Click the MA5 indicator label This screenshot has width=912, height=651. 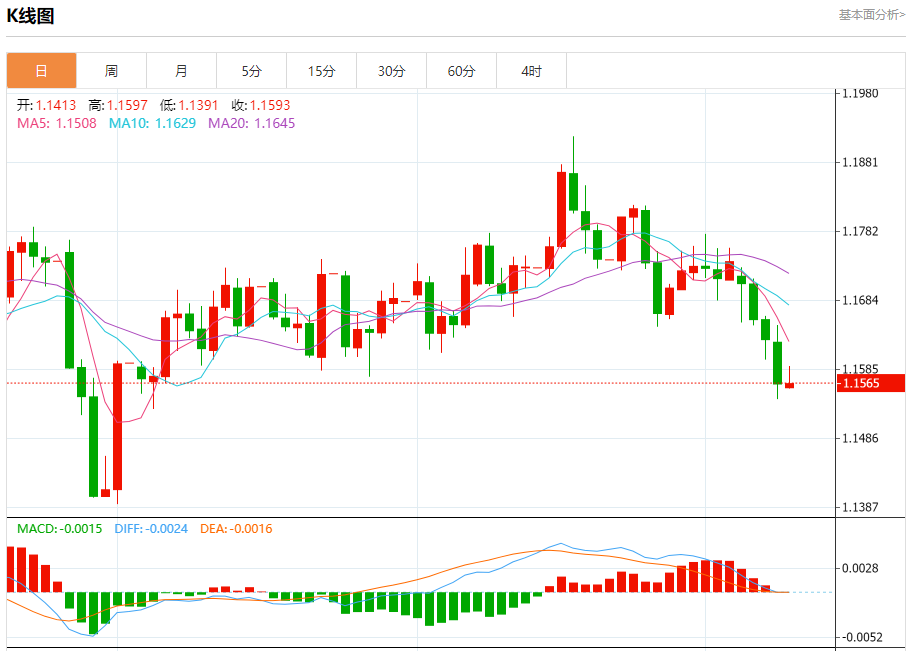tap(57, 123)
